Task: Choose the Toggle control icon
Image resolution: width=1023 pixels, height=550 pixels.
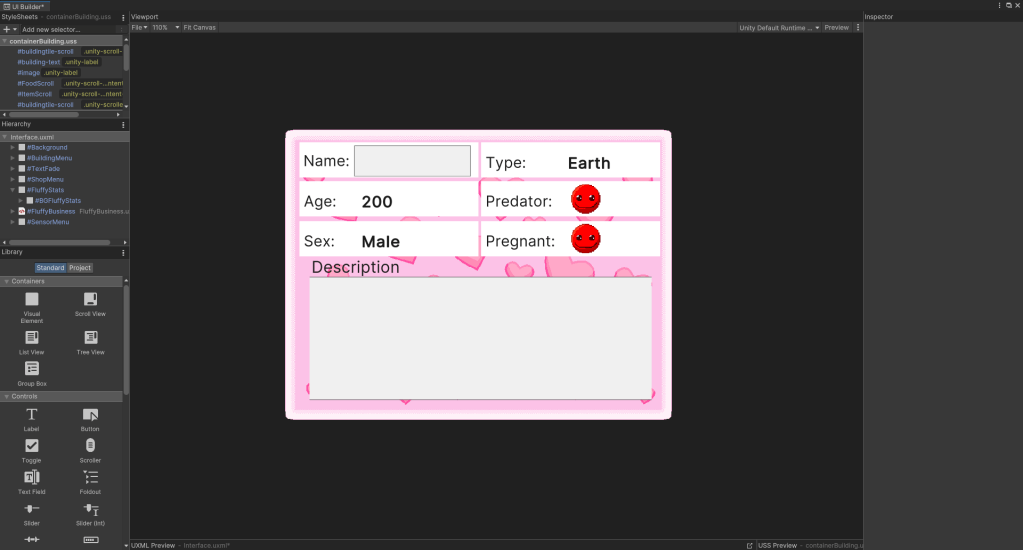Action: pos(31,446)
